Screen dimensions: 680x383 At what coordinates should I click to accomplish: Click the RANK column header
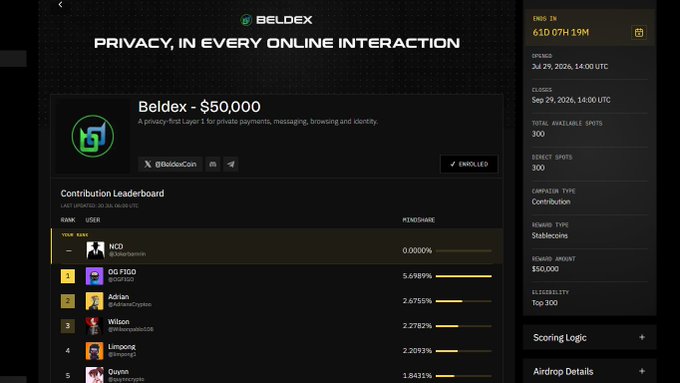68,220
